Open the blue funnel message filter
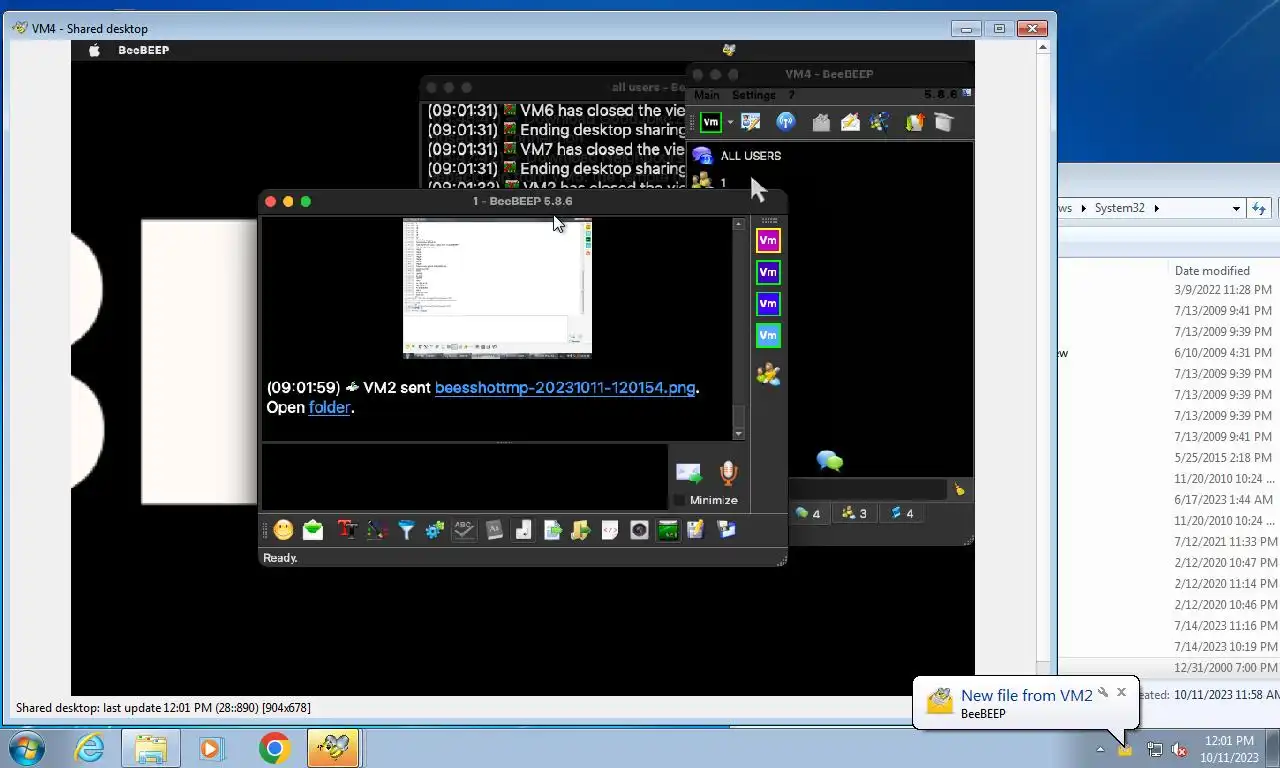This screenshot has width=1280, height=768. [406, 530]
